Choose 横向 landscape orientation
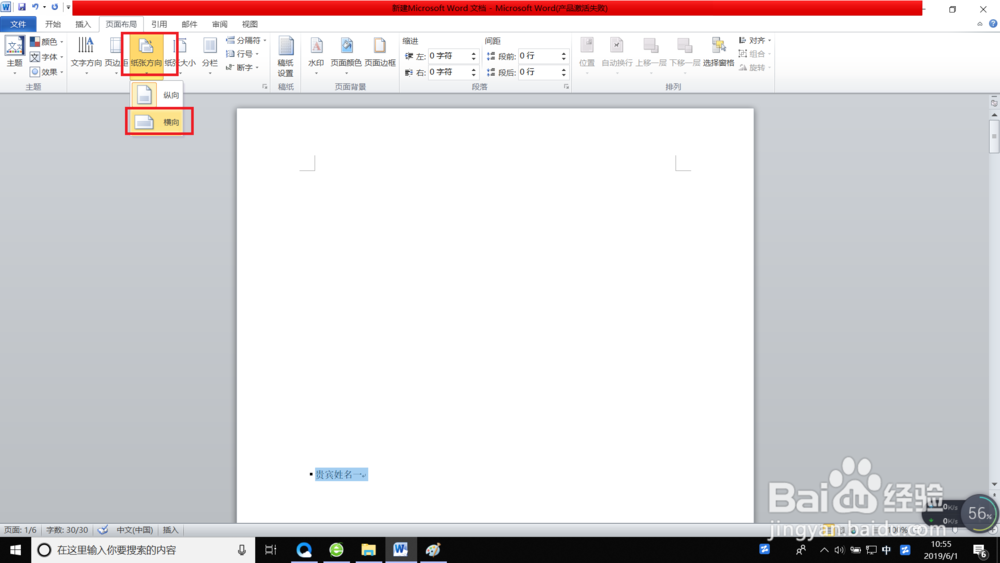The image size is (1000, 563). (157, 122)
